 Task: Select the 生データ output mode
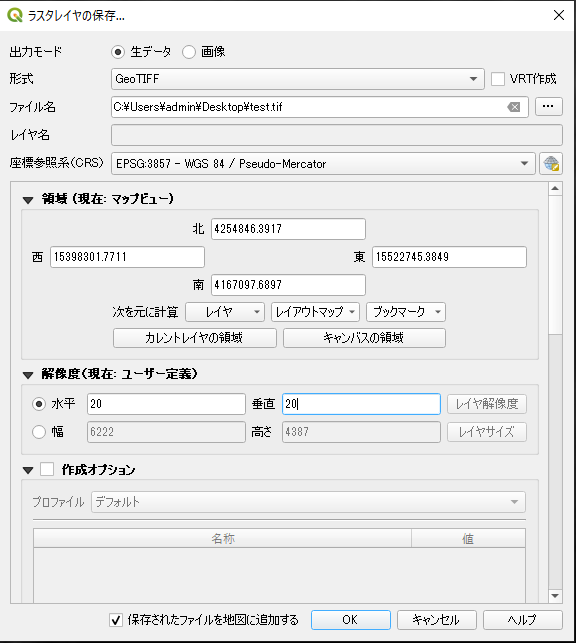[118, 52]
